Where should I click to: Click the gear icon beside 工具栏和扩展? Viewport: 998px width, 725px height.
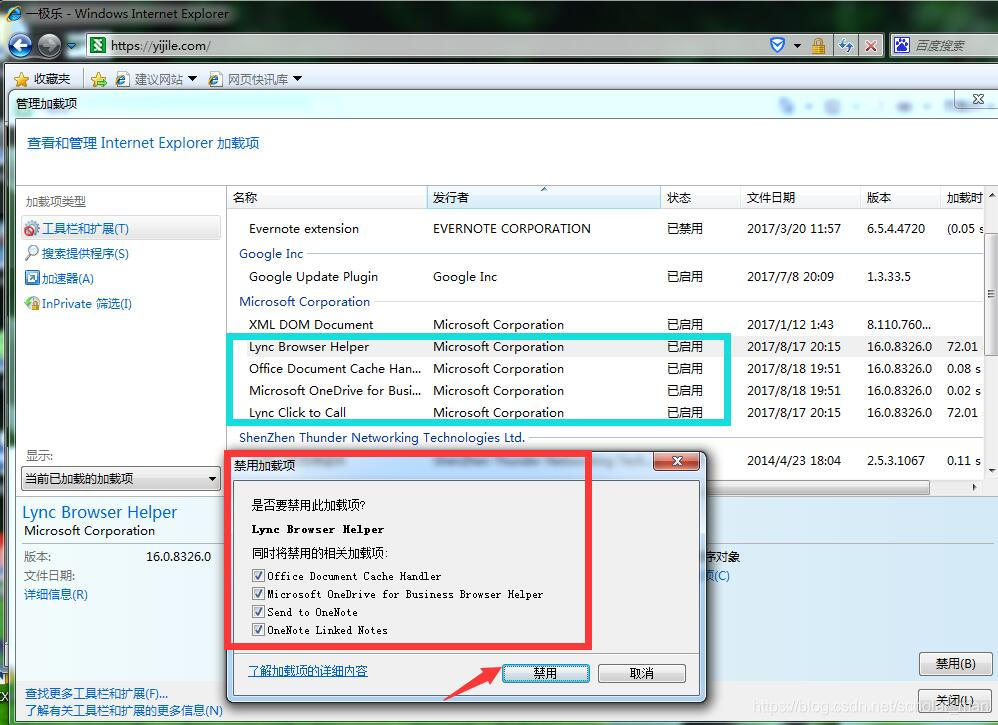tap(32, 228)
